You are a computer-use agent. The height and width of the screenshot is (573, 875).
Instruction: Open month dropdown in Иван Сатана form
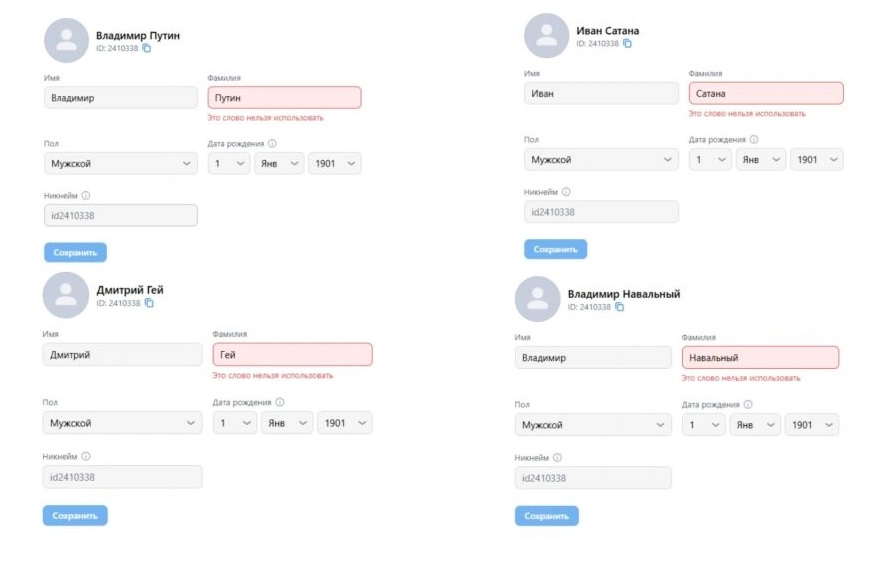pos(761,160)
